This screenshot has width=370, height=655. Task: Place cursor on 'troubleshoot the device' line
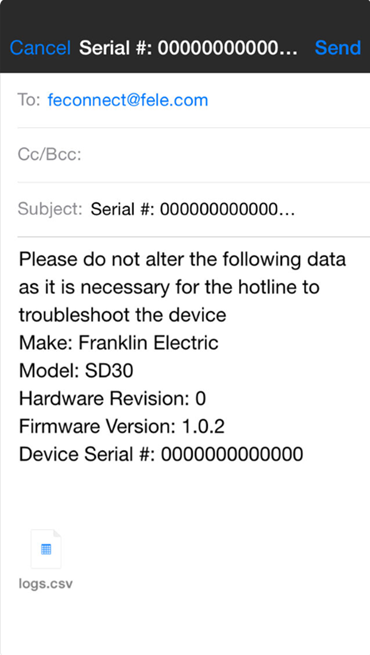[122, 315]
